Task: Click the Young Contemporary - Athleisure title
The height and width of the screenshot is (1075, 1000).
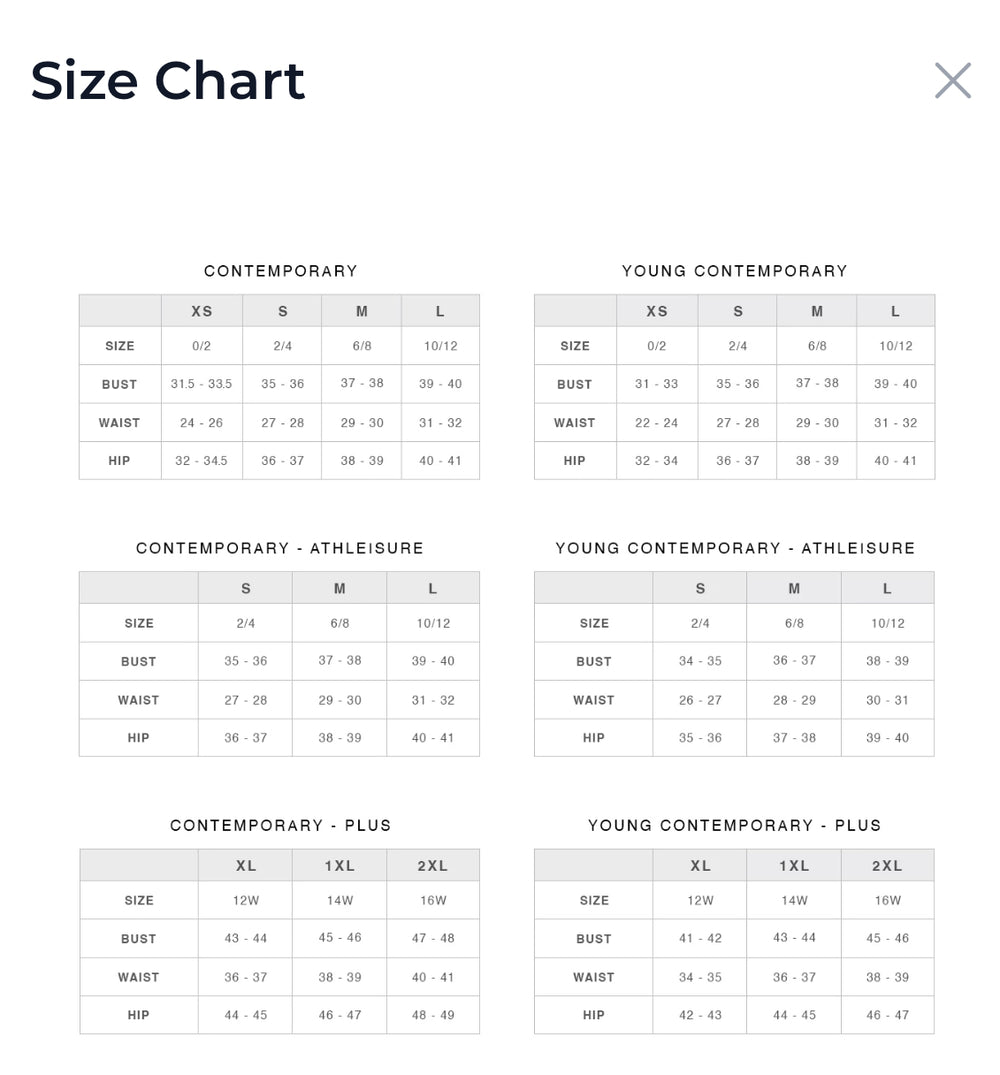Action: (x=734, y=548)
